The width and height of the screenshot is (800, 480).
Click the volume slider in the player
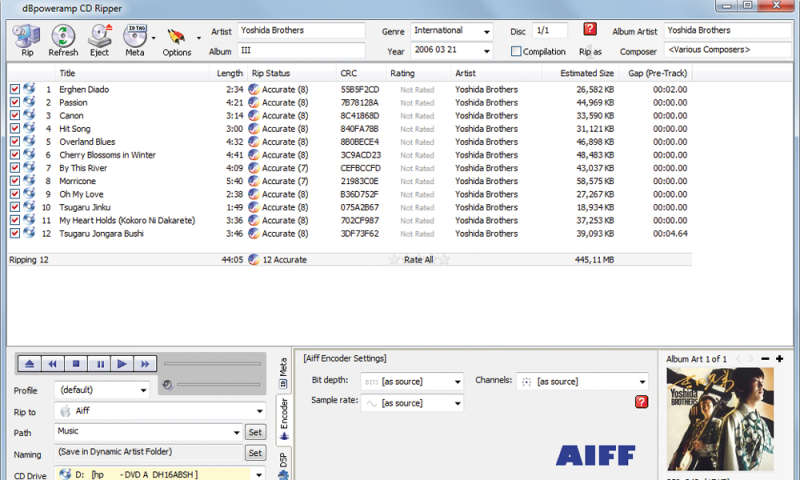pyautogui.click(x=218, y=385)
